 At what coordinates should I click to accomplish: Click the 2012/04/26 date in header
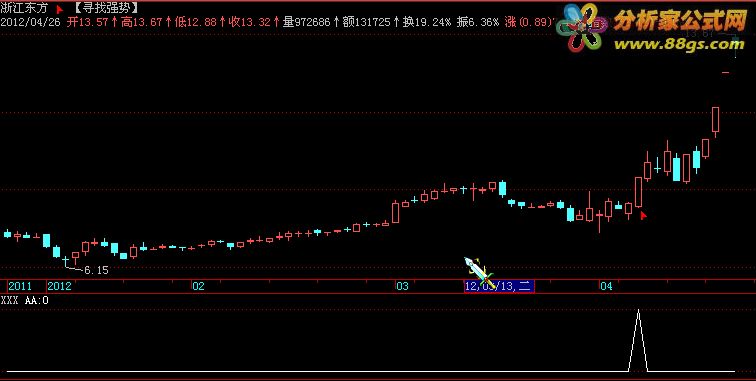point(30,22)
